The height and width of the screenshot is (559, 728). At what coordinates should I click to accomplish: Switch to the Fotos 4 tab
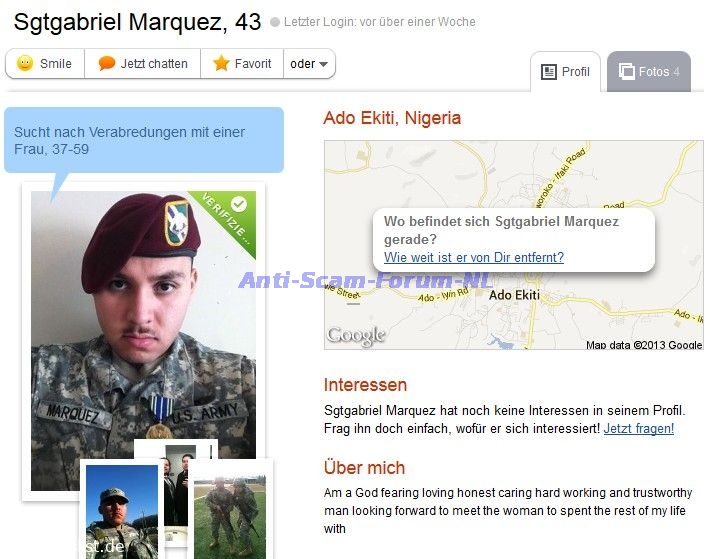tap(649, 72)
